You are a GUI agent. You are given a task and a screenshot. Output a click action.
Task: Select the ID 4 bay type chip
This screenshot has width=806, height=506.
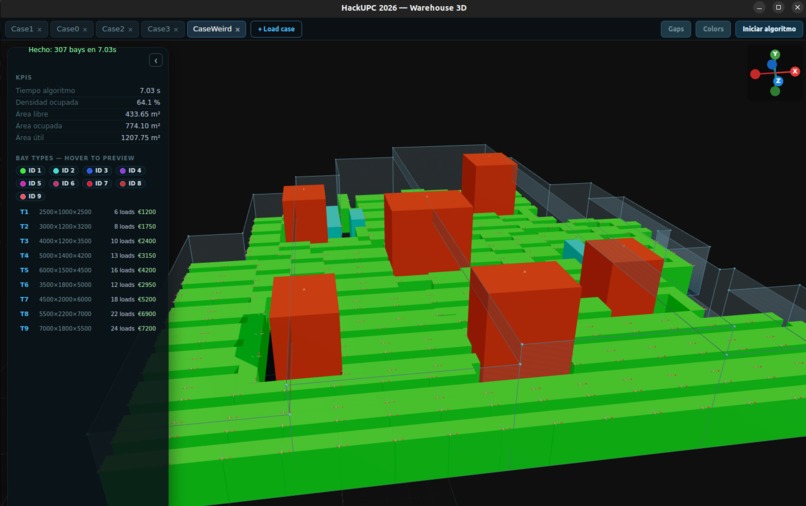130,171
